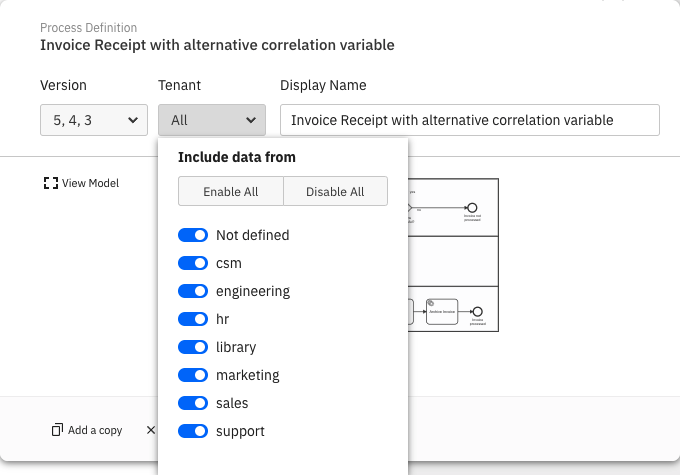Screen dimensions: 680x475
Task: Disable the marketing tenant toggle
Action: [193, 375]
